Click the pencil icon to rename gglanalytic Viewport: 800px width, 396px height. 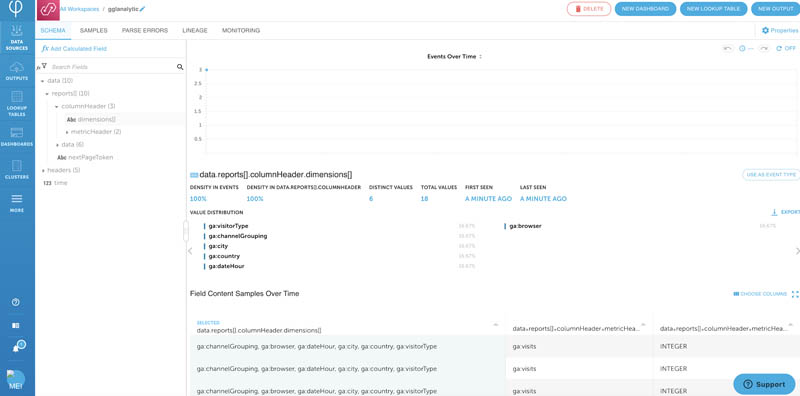click(x=142, y=9)
